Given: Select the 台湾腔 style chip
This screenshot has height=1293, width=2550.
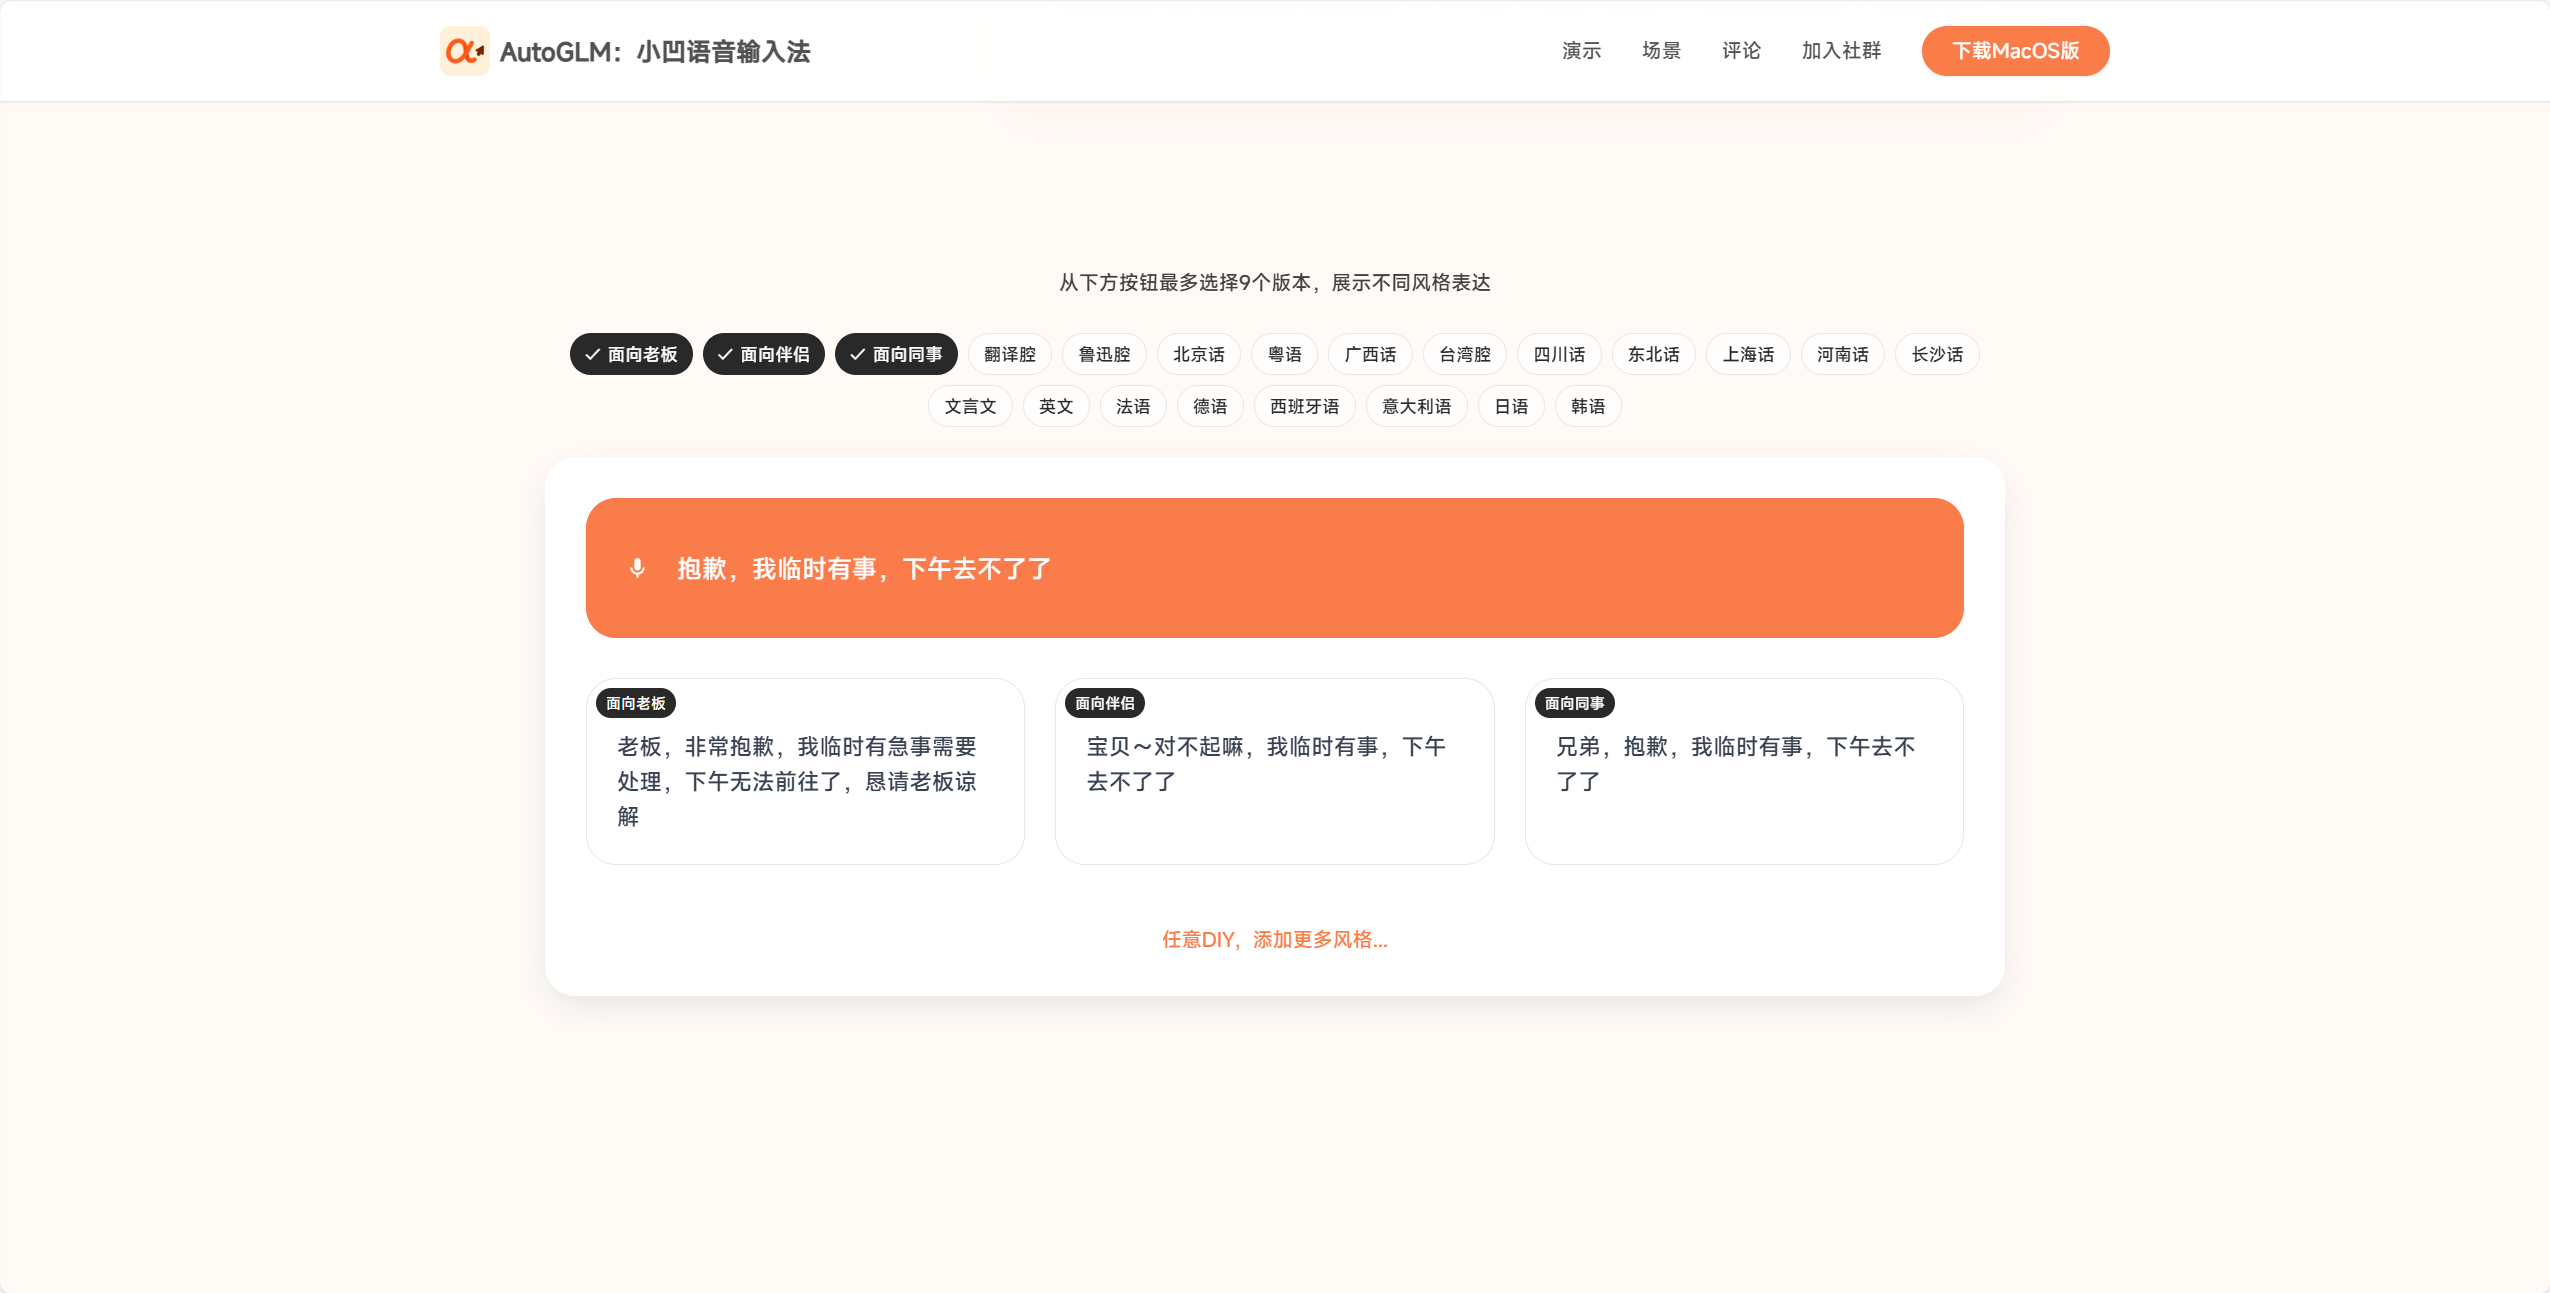Looking at the screenshot, I should (x=1465, y=354).
